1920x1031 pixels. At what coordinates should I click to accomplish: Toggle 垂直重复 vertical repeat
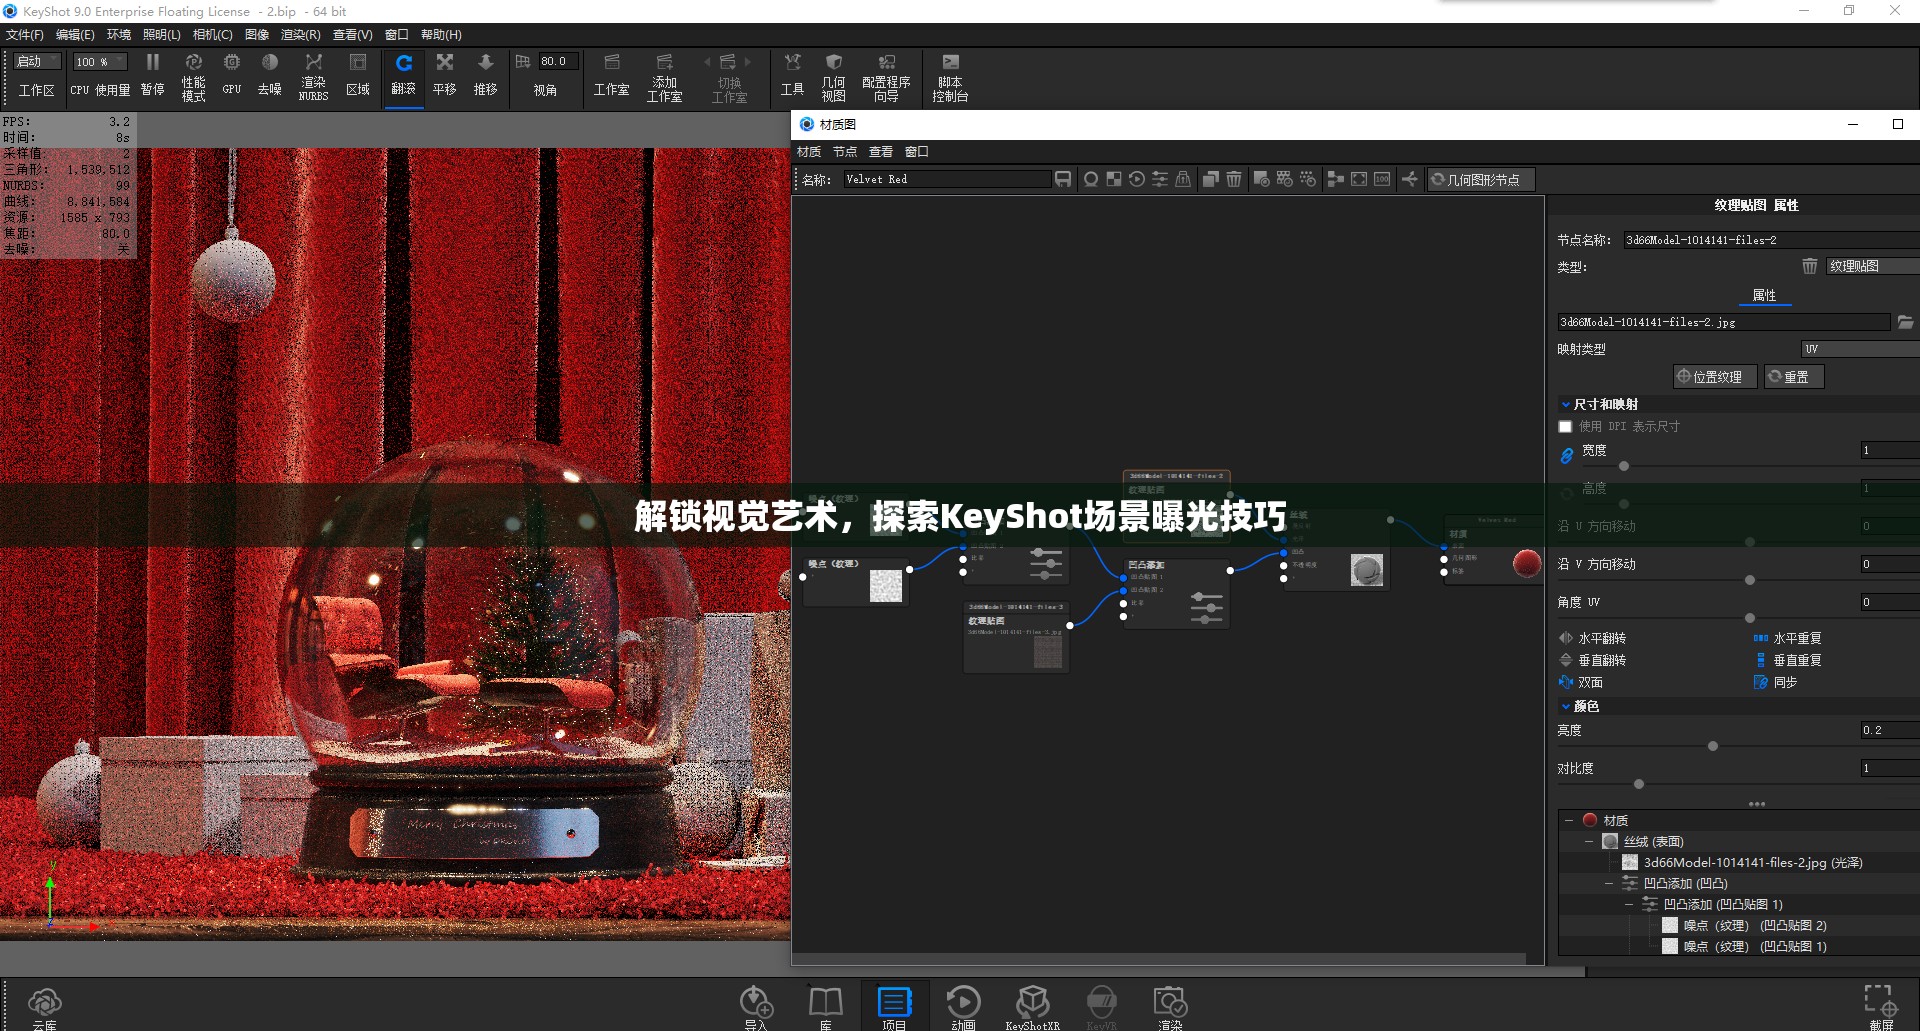coord(1788,660)
